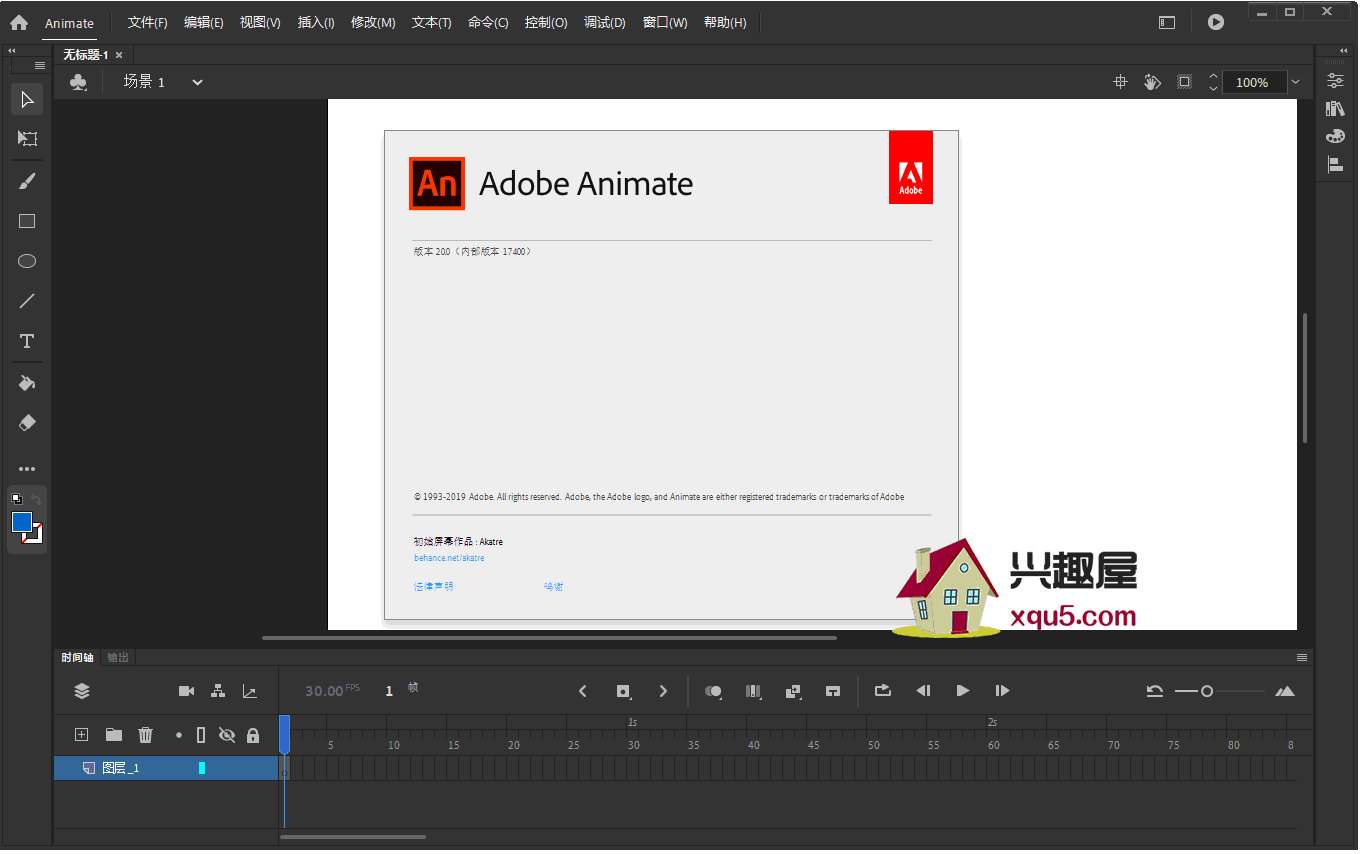1360x854 pixels.
Task: Open the 编辑(E) menu
Action: pos(204,22)
